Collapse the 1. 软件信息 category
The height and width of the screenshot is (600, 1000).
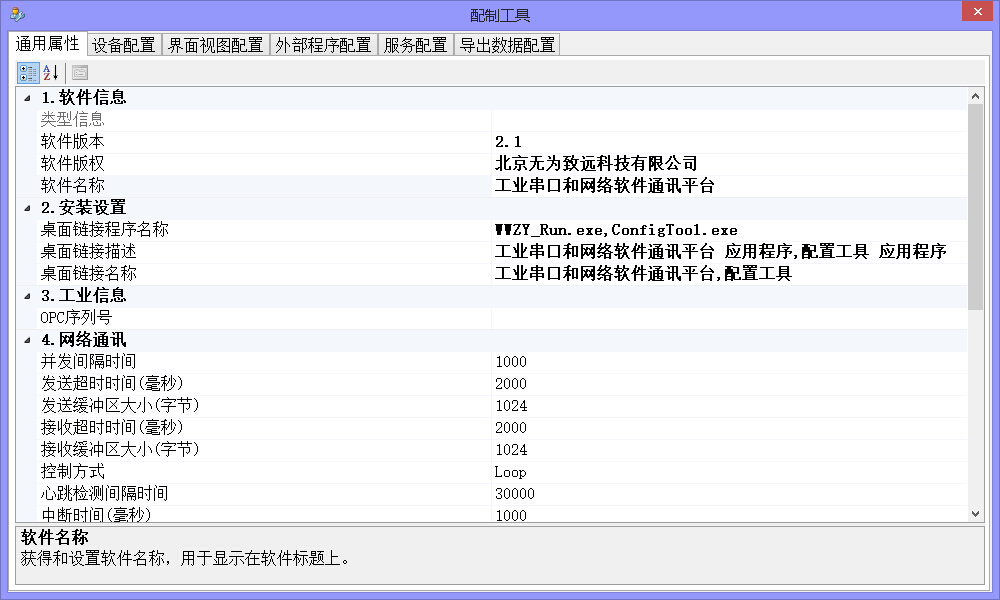[x=27, y=98]
